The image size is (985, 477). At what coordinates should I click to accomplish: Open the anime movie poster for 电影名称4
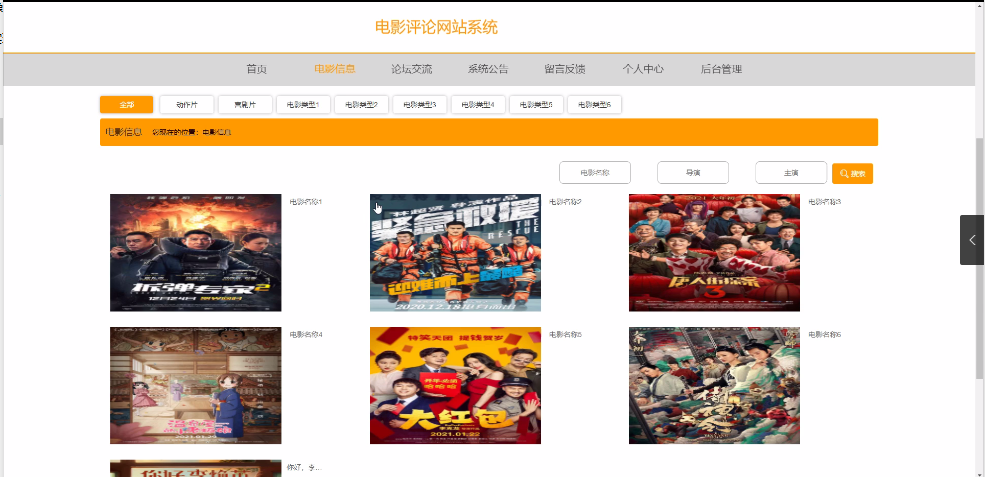click(x=195, y=385)
